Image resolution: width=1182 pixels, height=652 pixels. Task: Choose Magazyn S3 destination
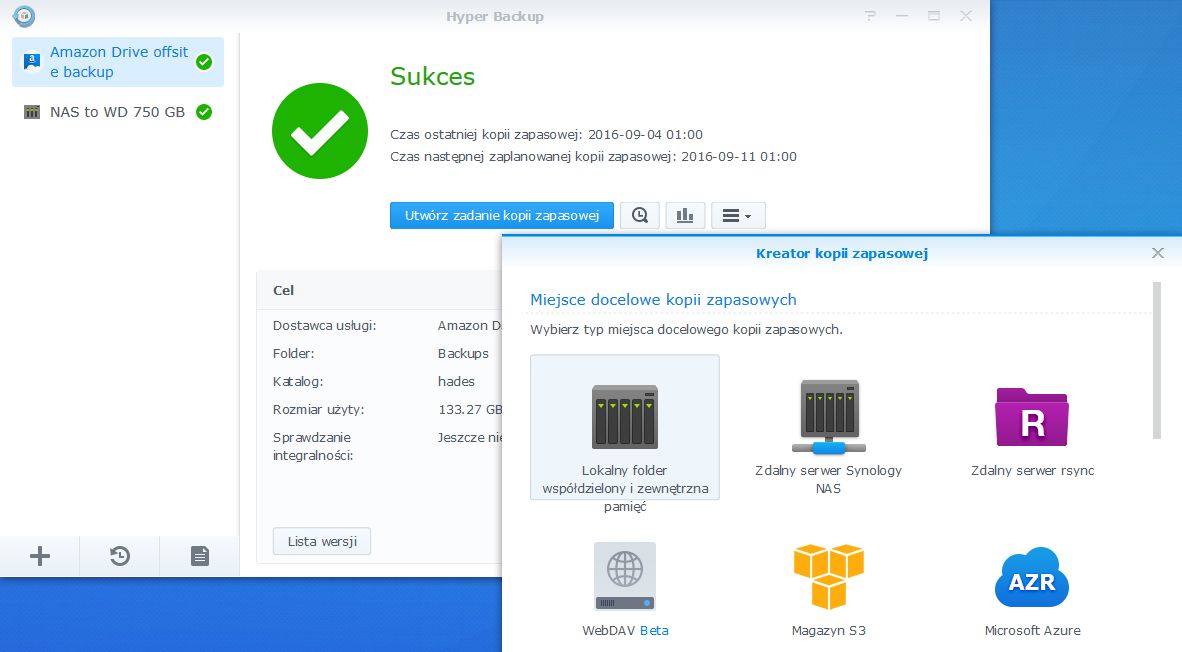point(828,589)
